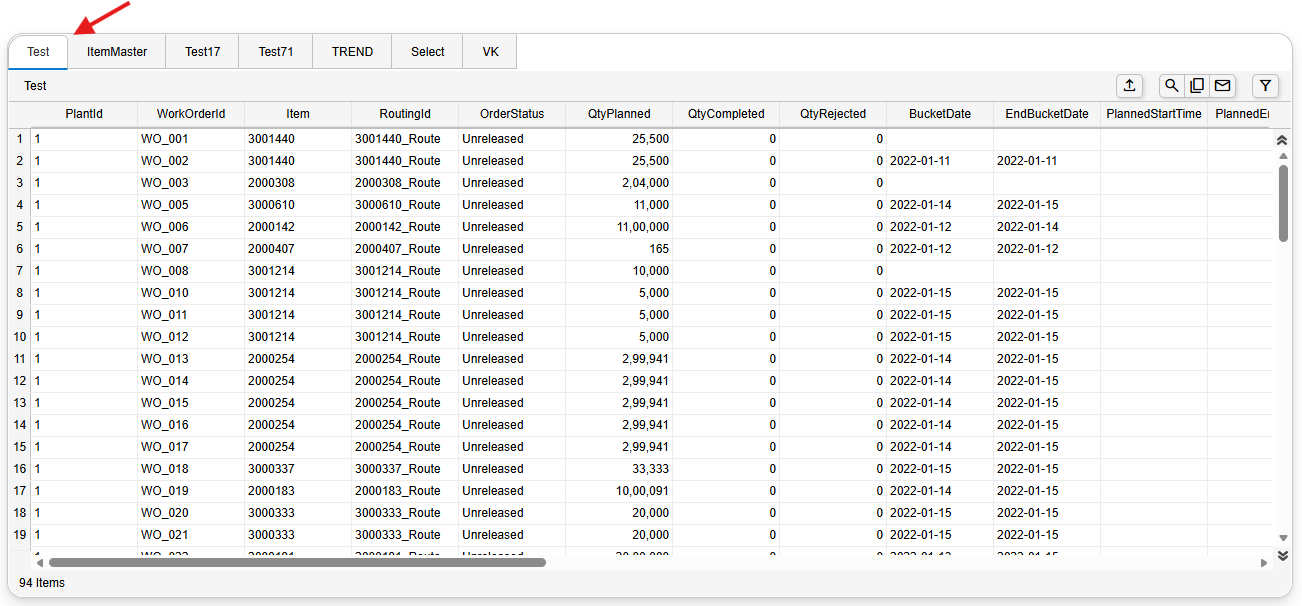Click the envelope mail icon
1302x606 pixels.
pos(1222,86)
